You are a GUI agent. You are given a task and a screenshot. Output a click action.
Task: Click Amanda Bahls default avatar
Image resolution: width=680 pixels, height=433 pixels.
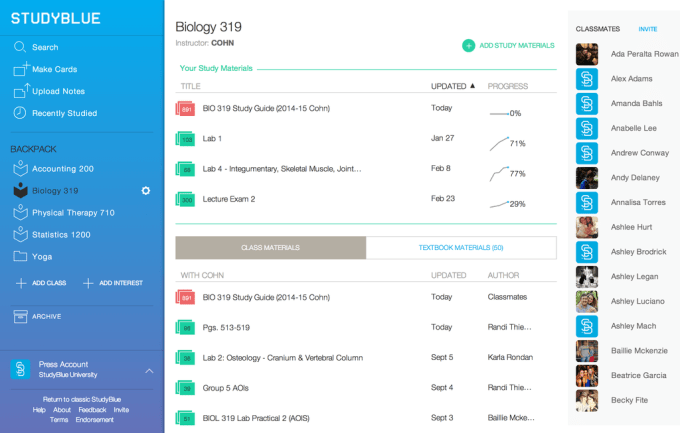[587, 104]
